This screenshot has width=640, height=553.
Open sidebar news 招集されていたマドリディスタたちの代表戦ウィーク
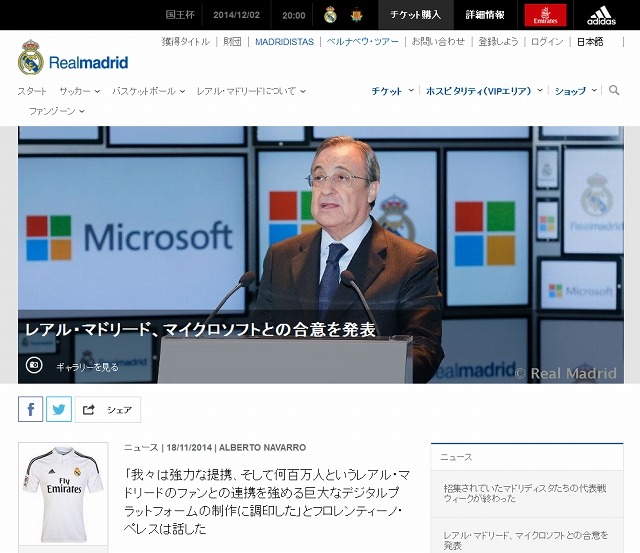click(x=525, y=493)
